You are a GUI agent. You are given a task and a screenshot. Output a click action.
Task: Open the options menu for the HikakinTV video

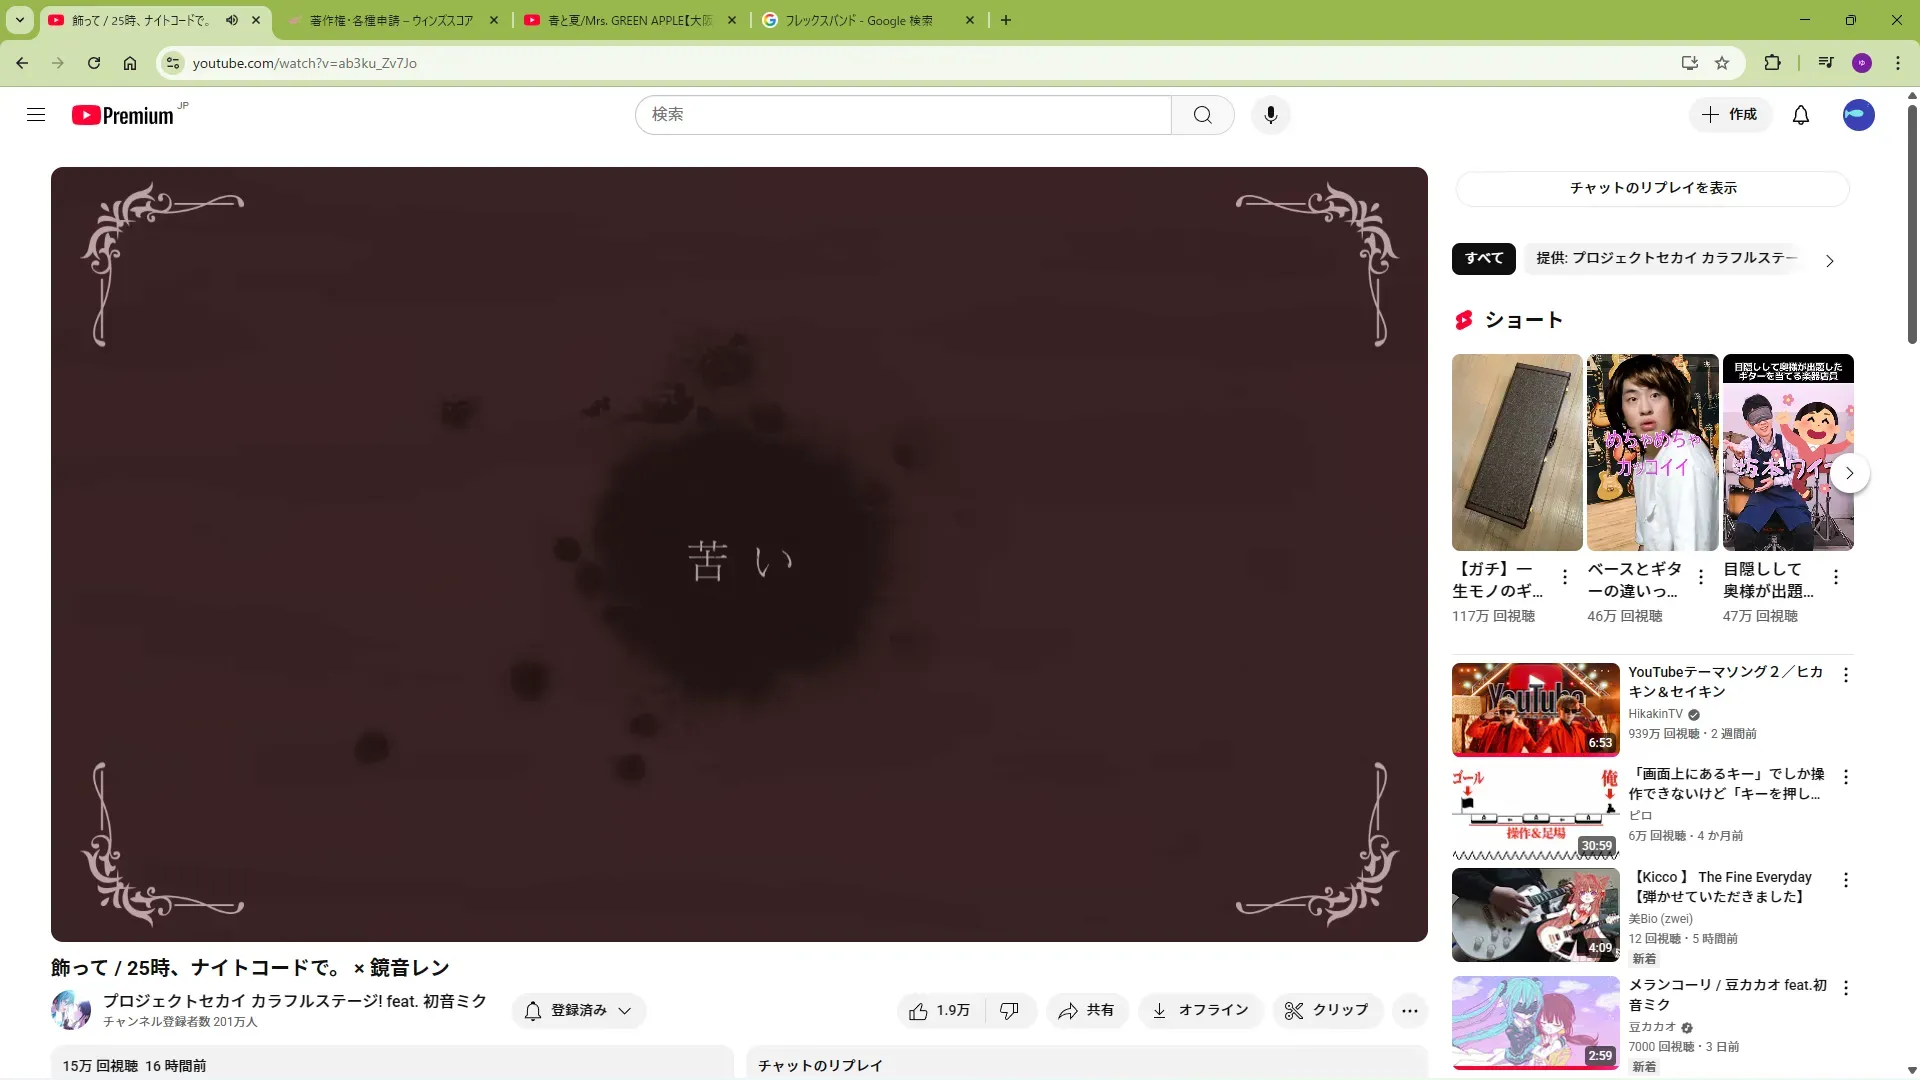coord(1846,675)
